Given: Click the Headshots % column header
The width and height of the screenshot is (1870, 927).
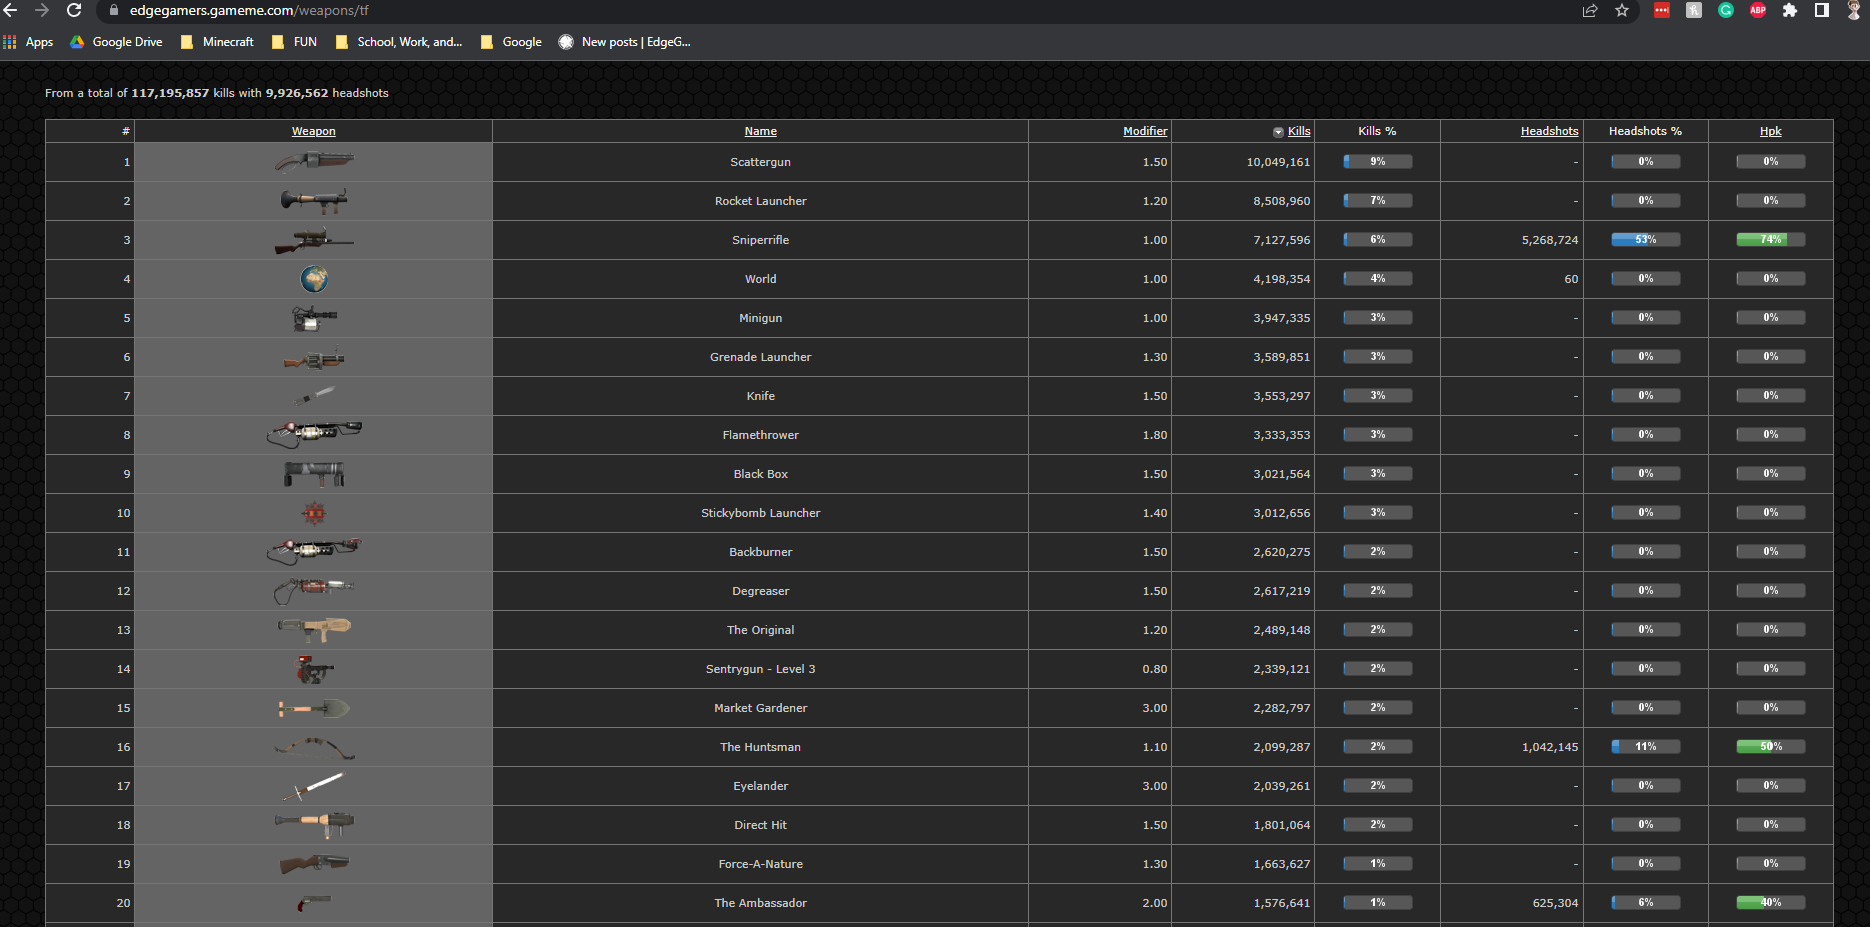Looking at the screenshot, I should 1645,131.
